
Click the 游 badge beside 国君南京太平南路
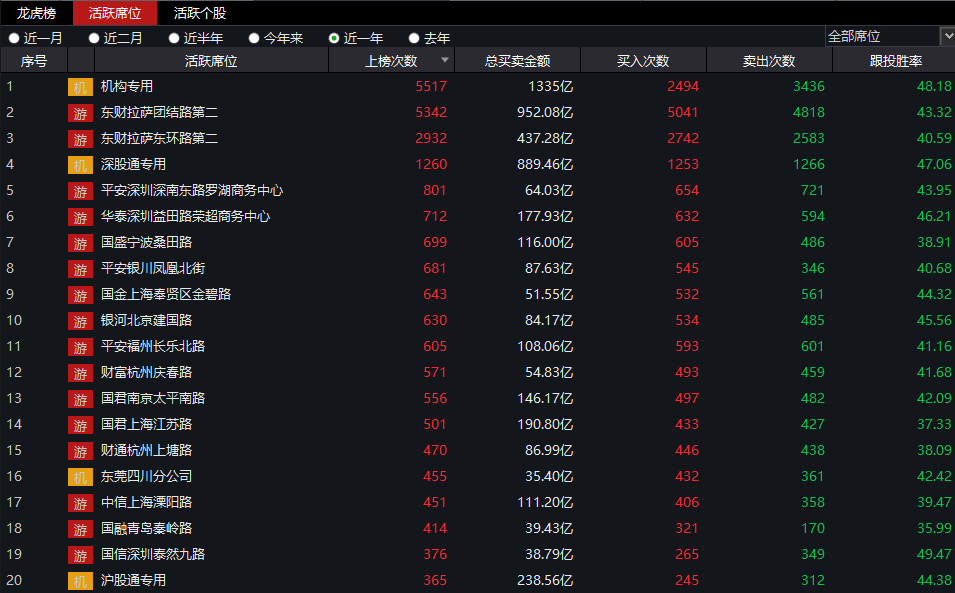point(80,399)
